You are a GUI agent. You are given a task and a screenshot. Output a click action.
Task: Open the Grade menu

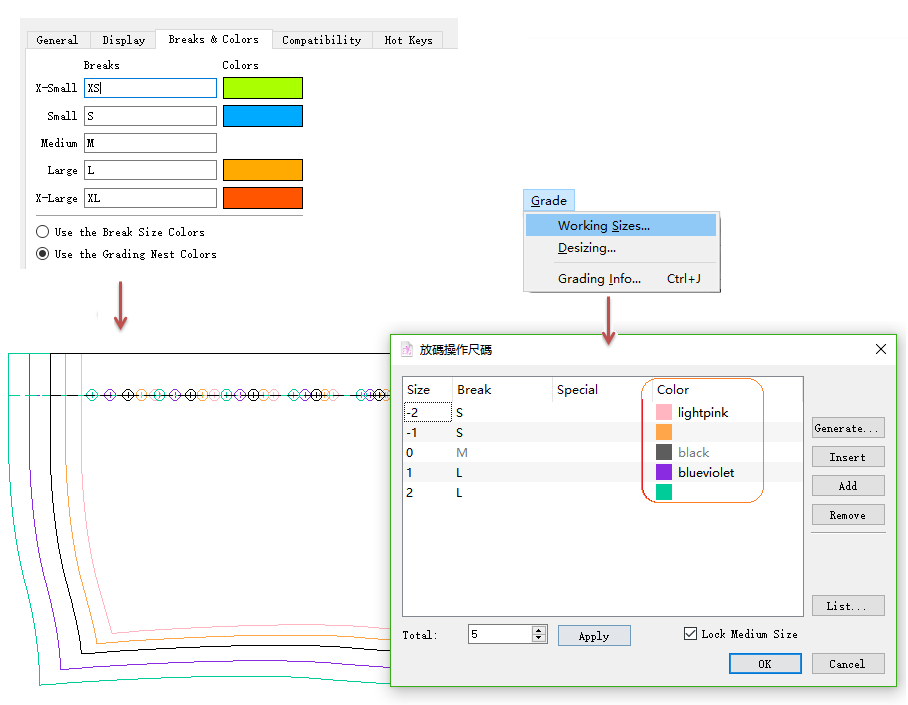(x=549, y=201)
